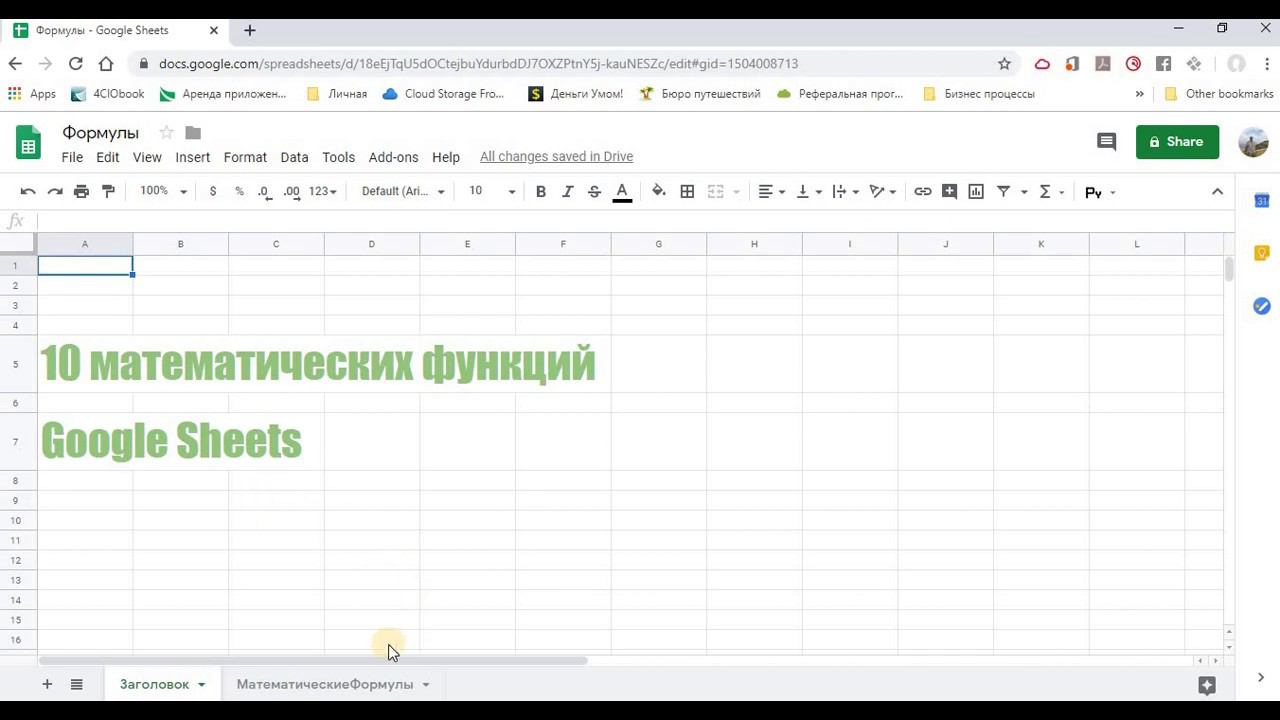The image size is (1280, 720).
Task: Open Google Calendar in the side panel
Action: click(1262, 201)
